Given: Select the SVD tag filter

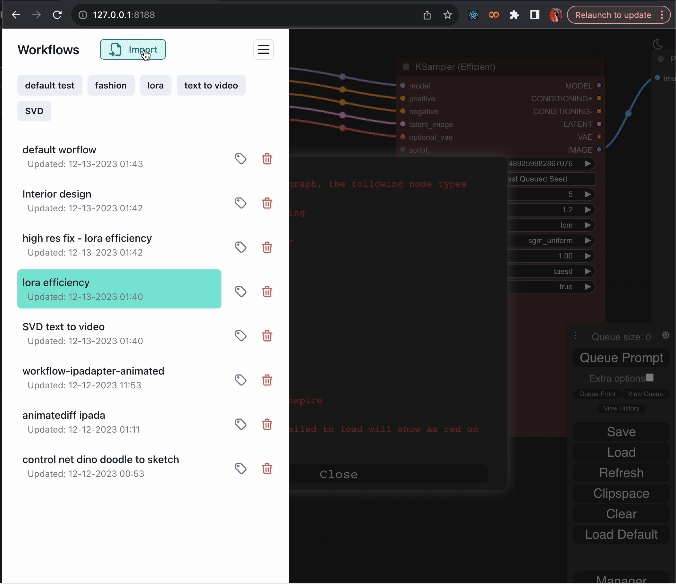Looking at the screenshot, I should [34, 111].
